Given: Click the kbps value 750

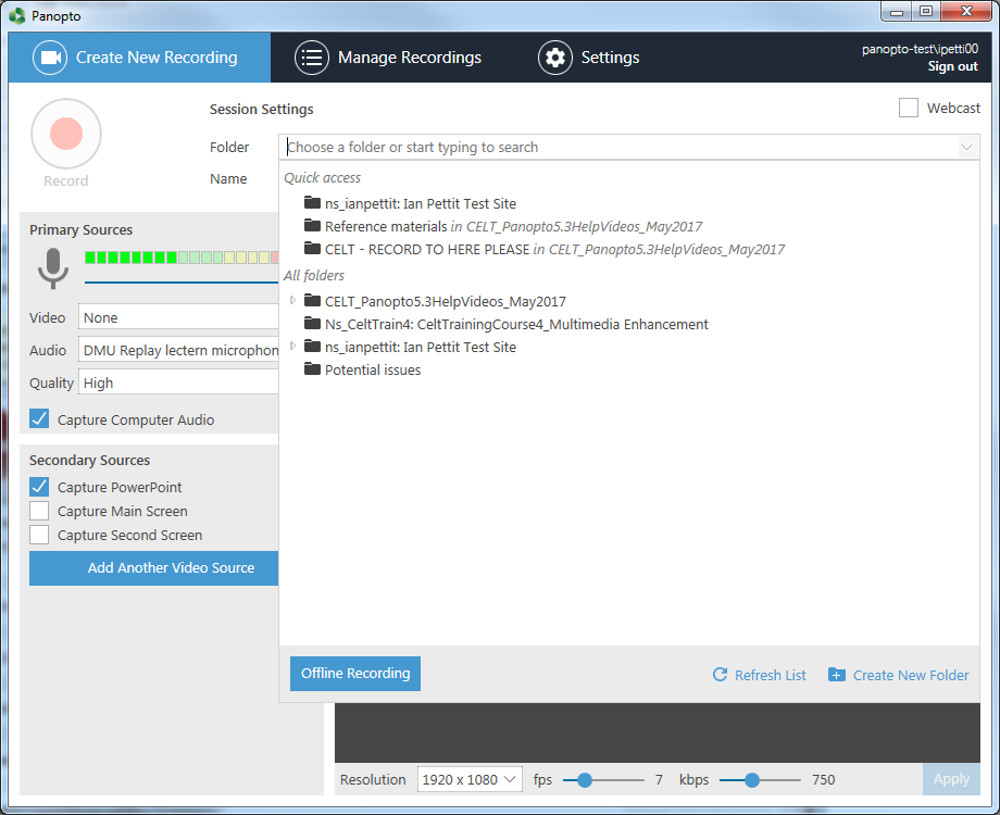Looking at the screenshot, I should pyautogui.click(x=823, y=779).
